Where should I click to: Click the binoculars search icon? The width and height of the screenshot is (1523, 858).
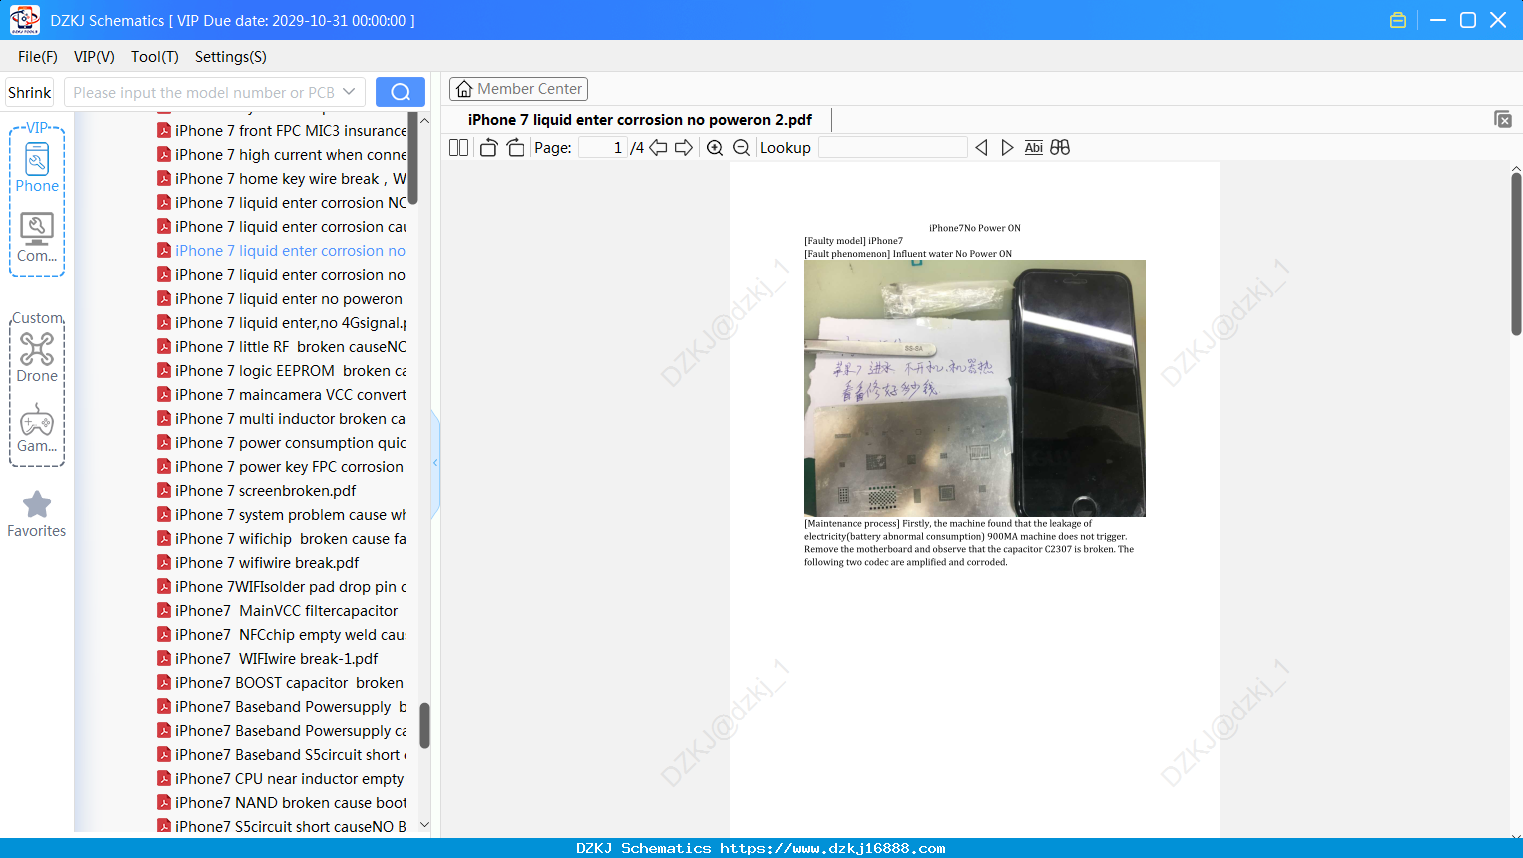pyautogui.click(x=1060, y=148)
